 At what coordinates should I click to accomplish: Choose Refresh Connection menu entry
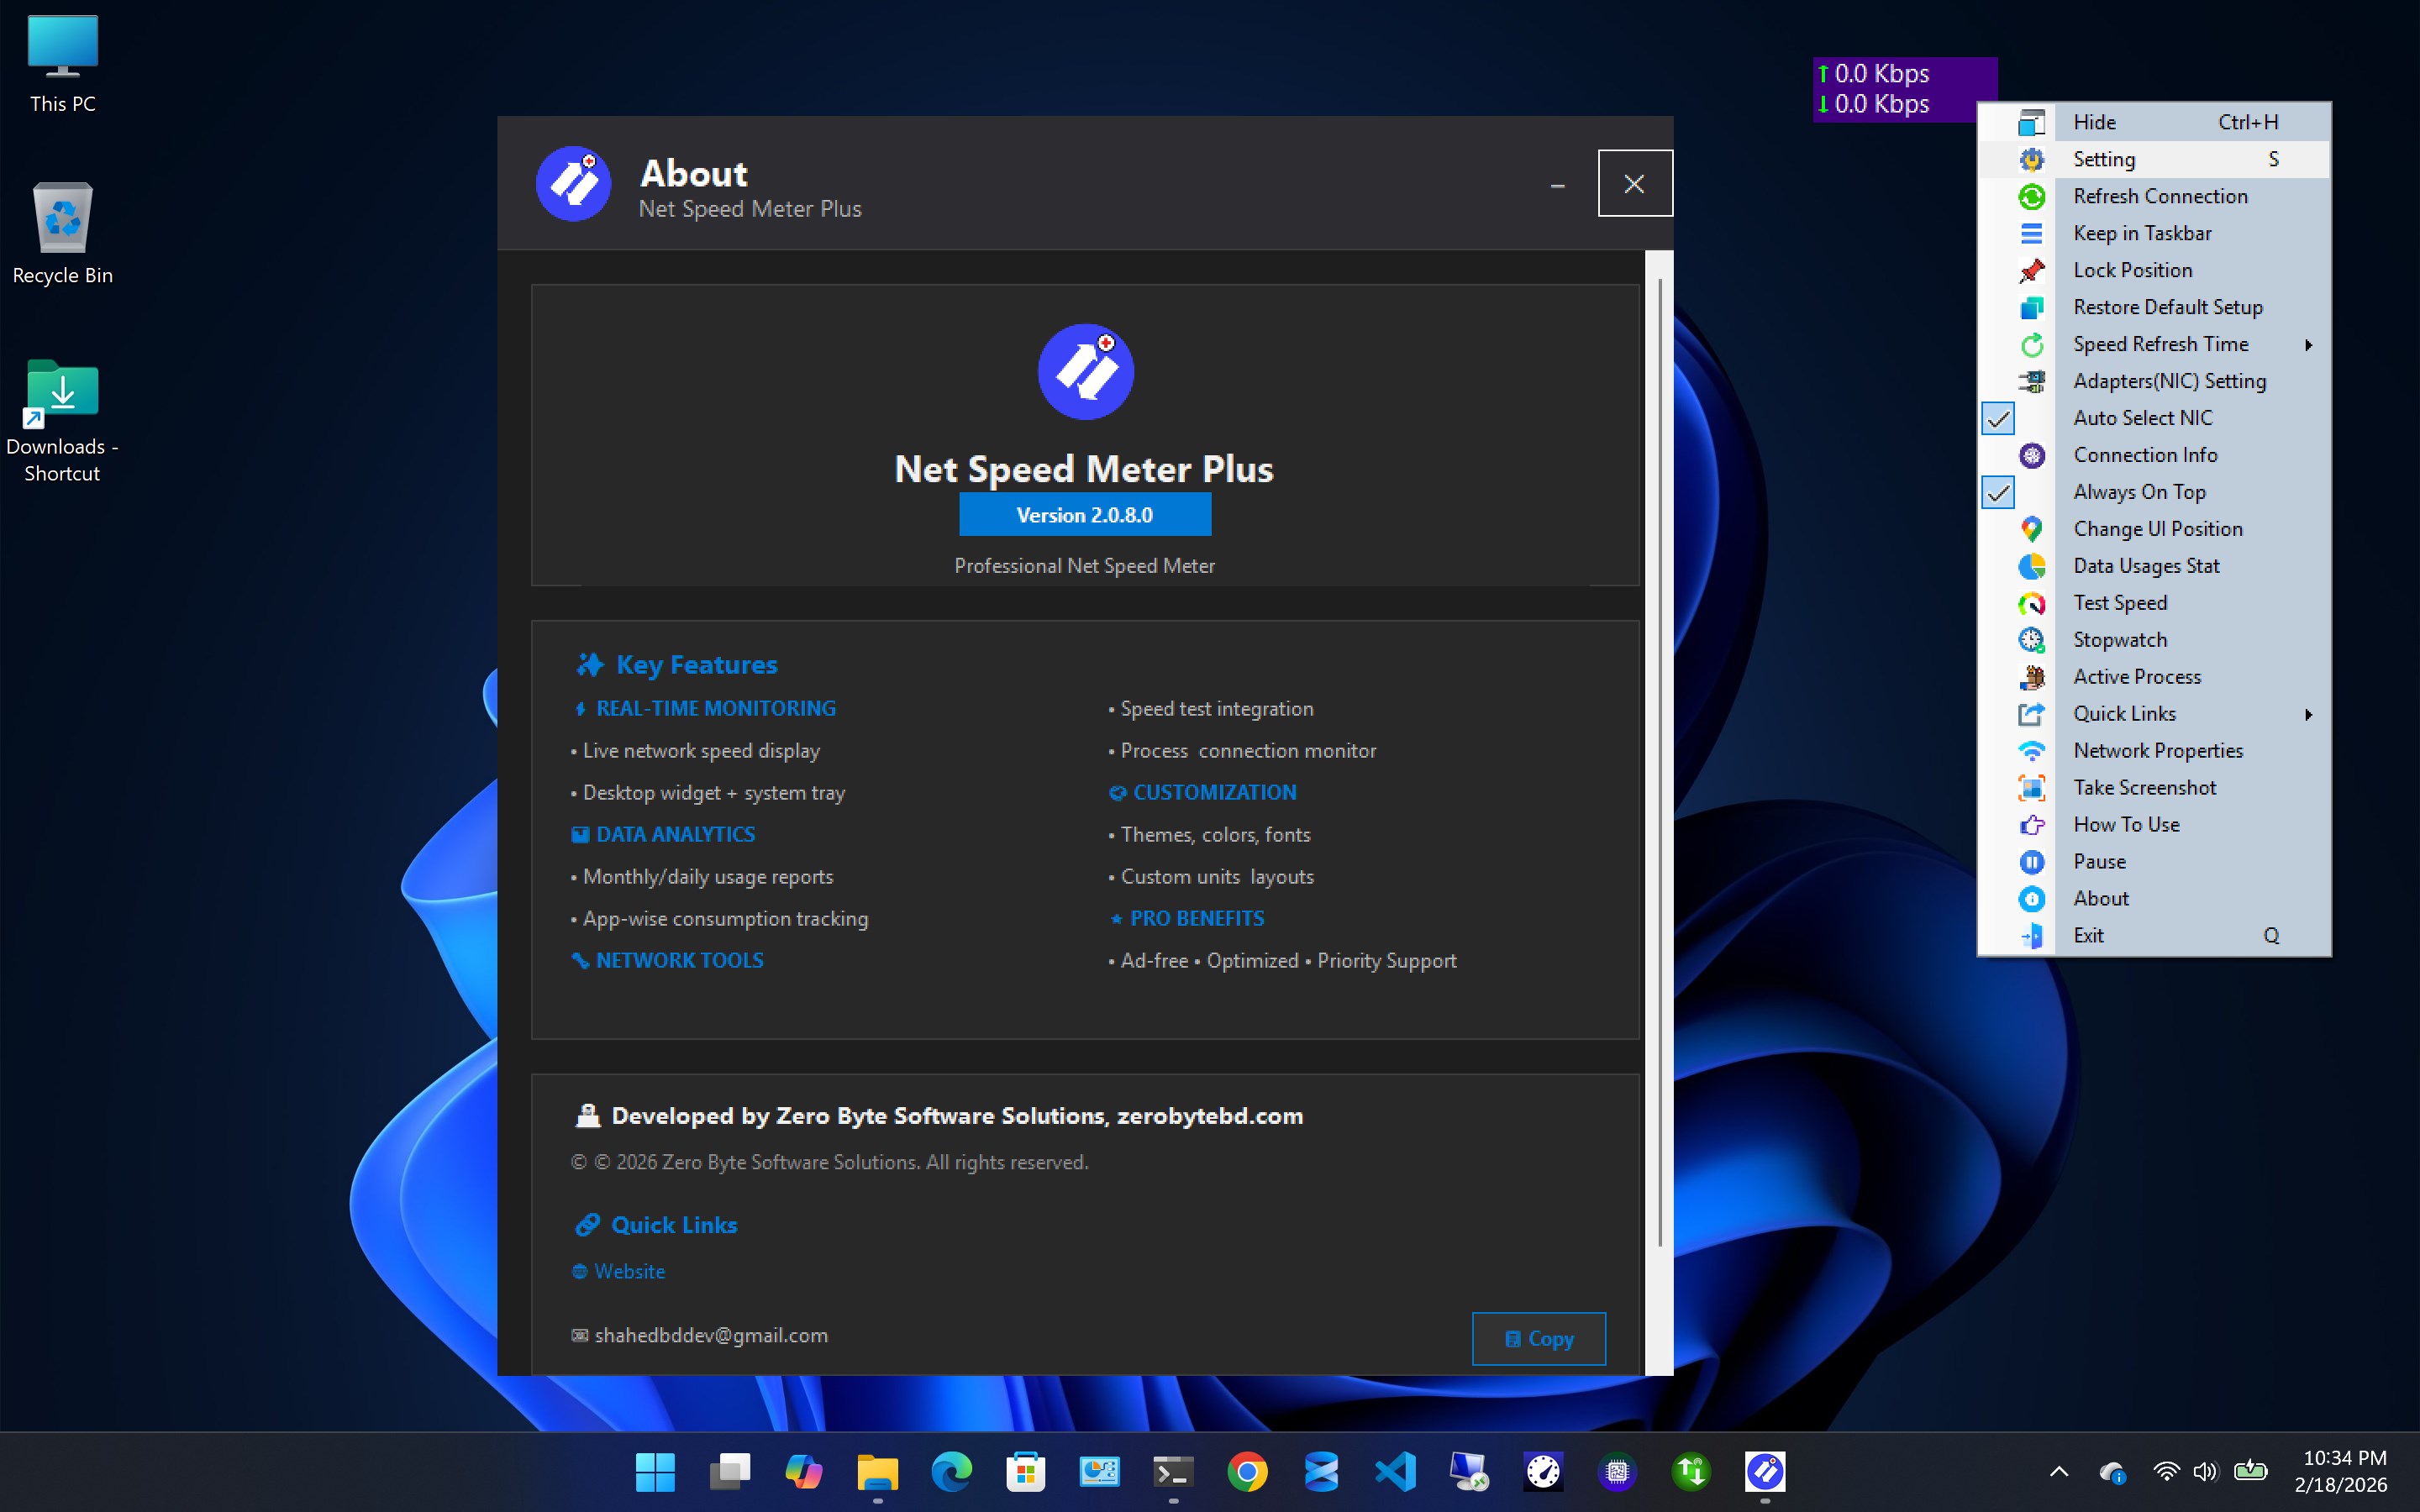pos(2154,197)
